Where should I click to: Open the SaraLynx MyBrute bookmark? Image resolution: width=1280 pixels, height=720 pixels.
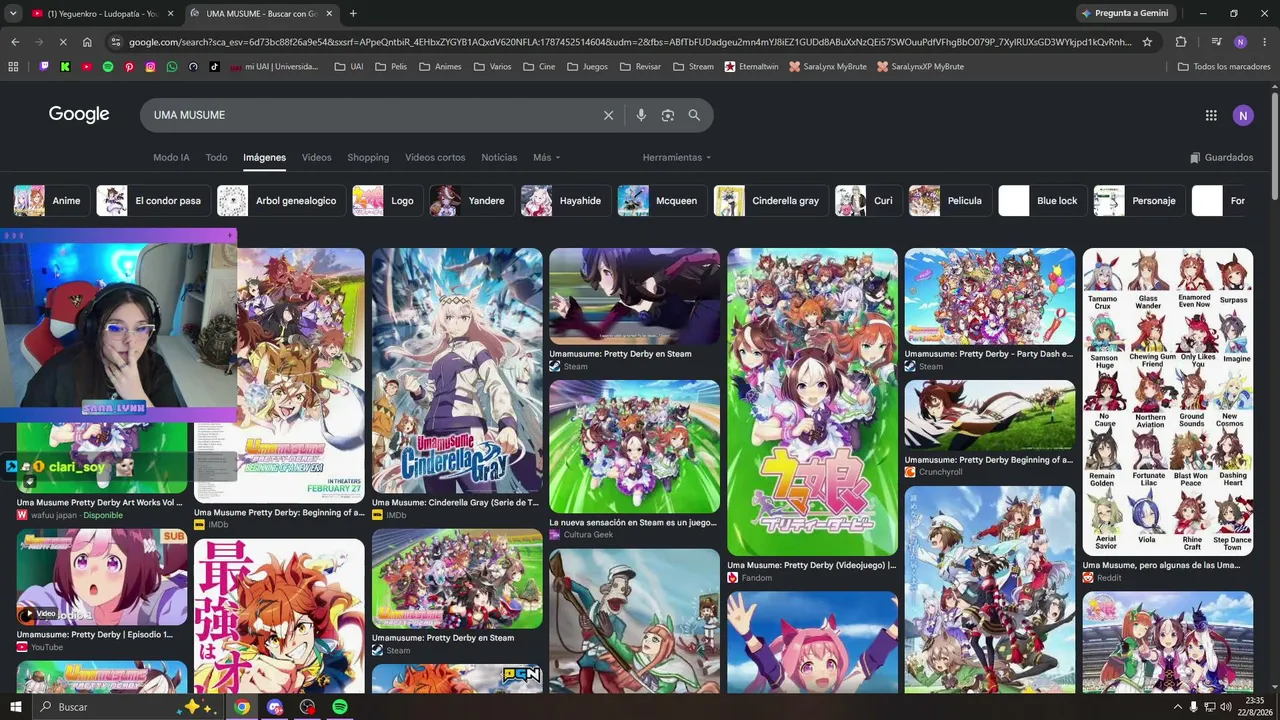click(828, 67)
